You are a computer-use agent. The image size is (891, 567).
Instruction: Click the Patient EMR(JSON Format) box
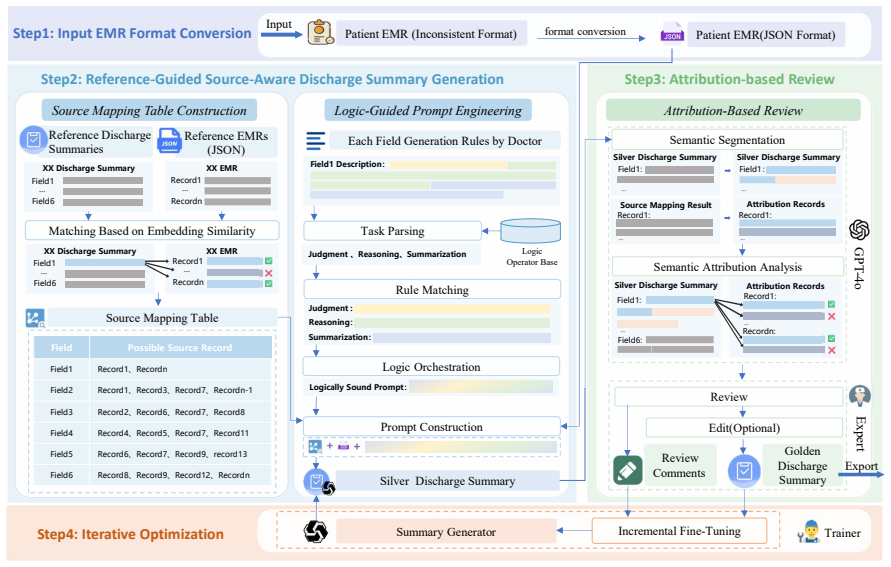coord(765,34)
